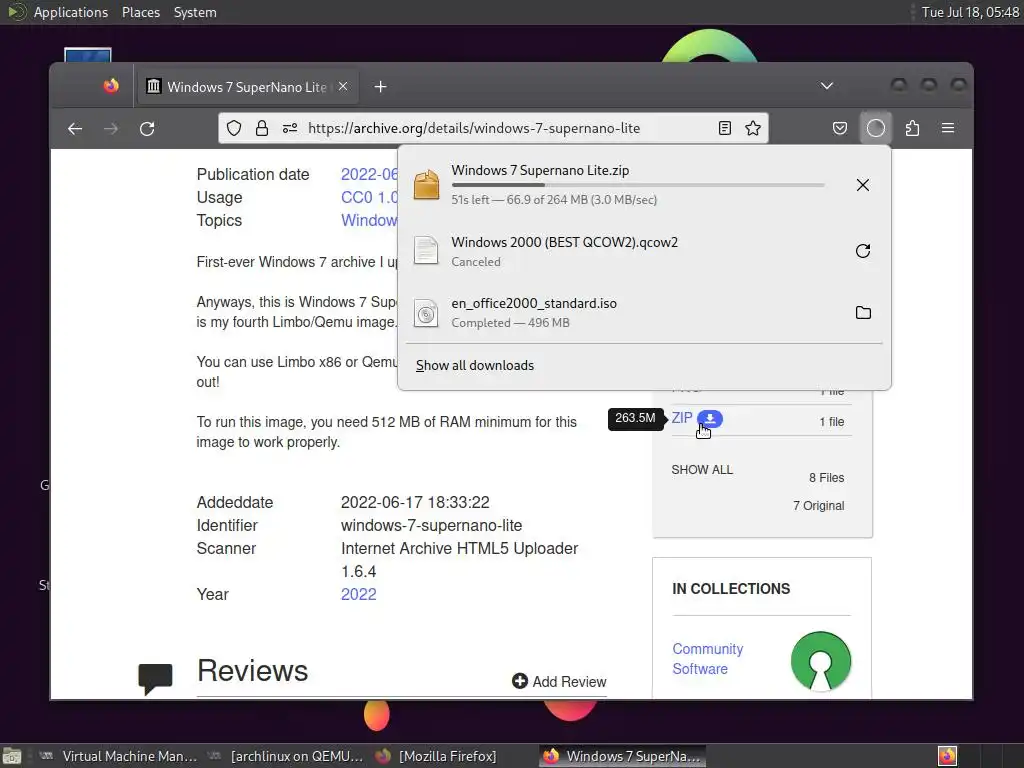Switch to Mozilla Firefox taskbar entry
This screenshot has width=1024, height=768.
(x=436, y=756)
